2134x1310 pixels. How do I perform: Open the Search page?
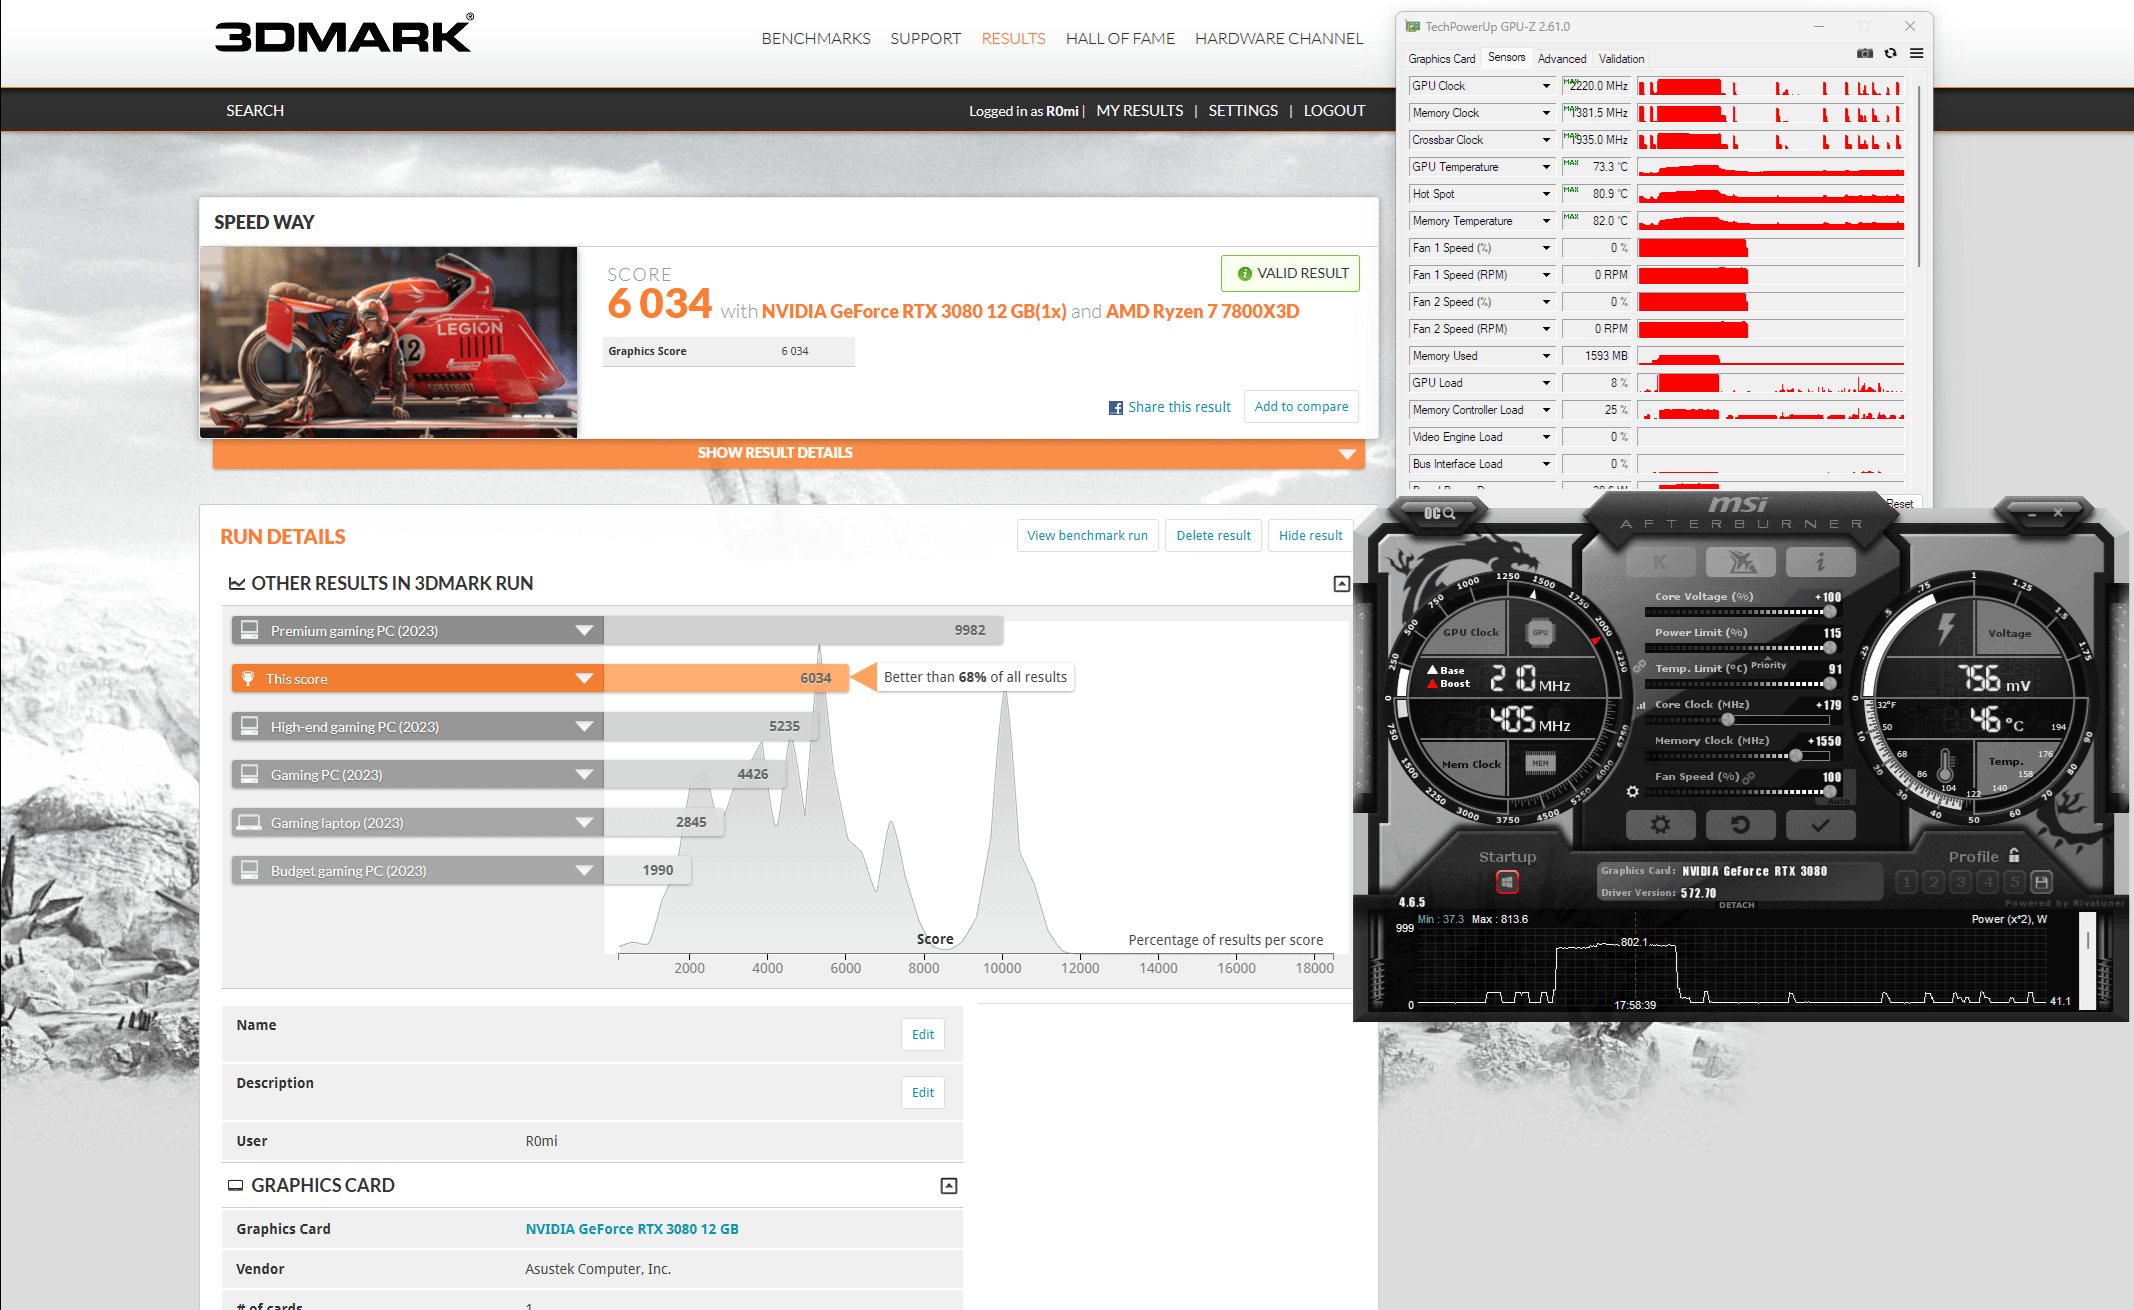[x=255, y=111]
